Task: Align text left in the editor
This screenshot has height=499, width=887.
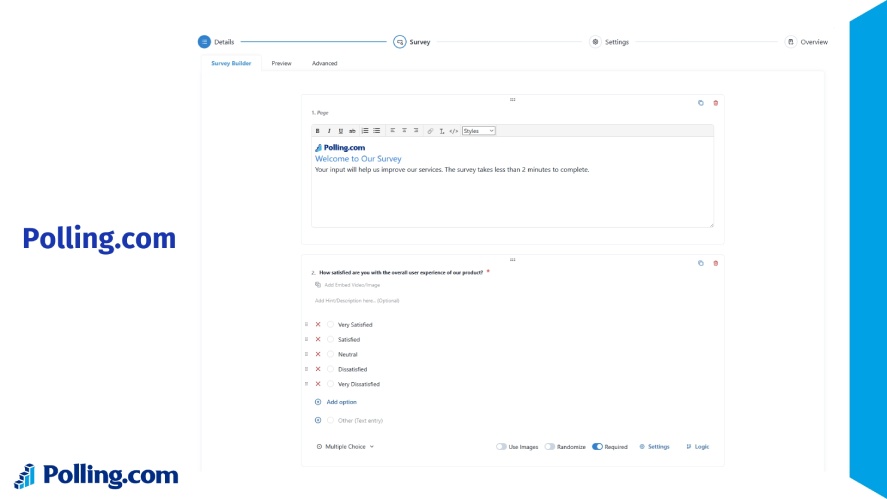Action: pos(393,131)
